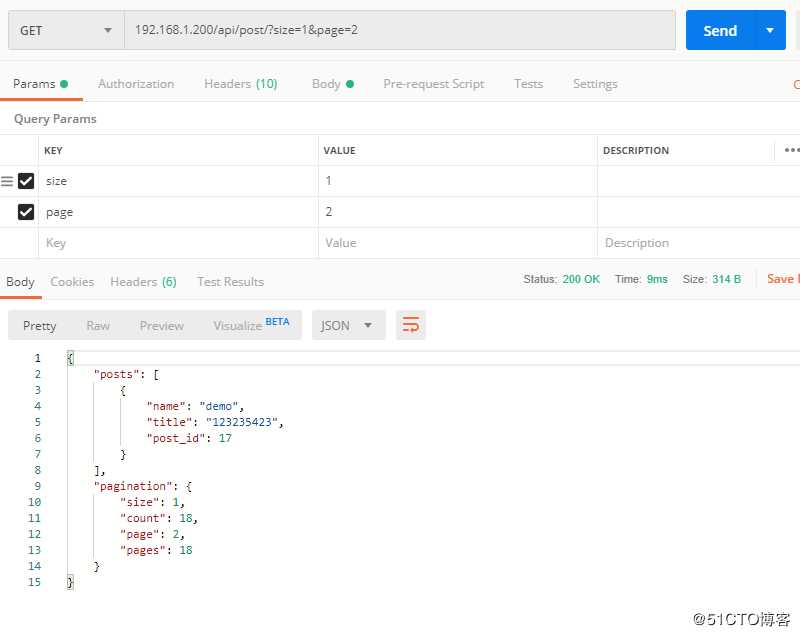
Task: Click the "demo" value in response
Action: click(219, 406)
